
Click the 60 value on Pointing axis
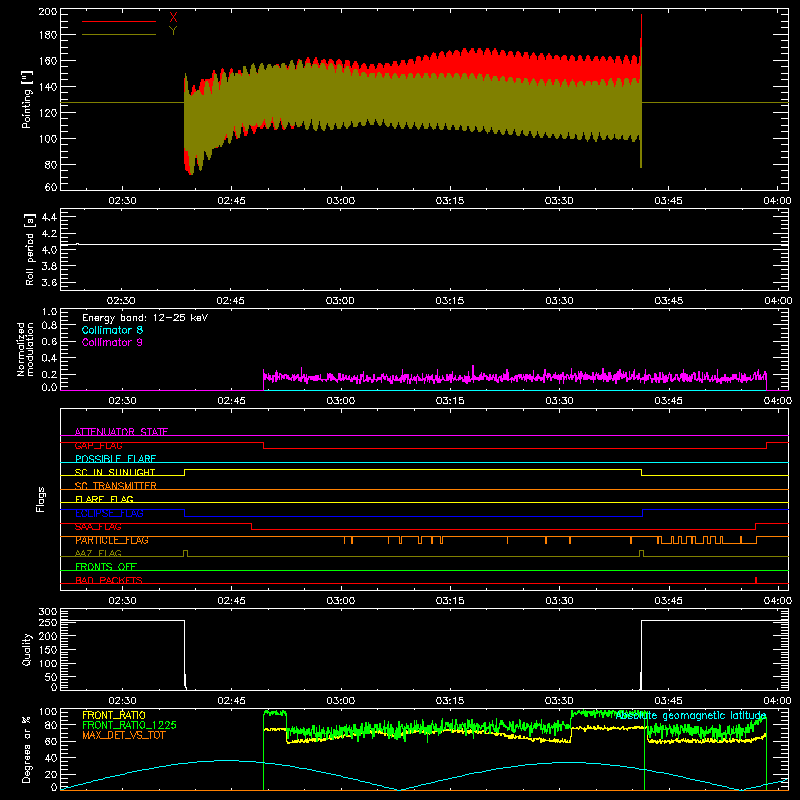[51, 187]
